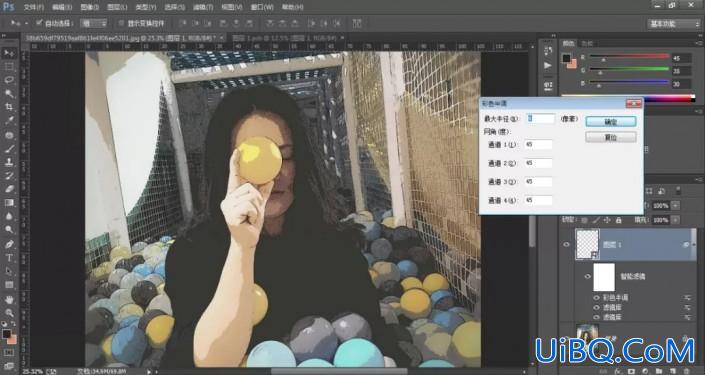Click lock position icon in Layers panel
705x375 pixels.
(607, 220)
